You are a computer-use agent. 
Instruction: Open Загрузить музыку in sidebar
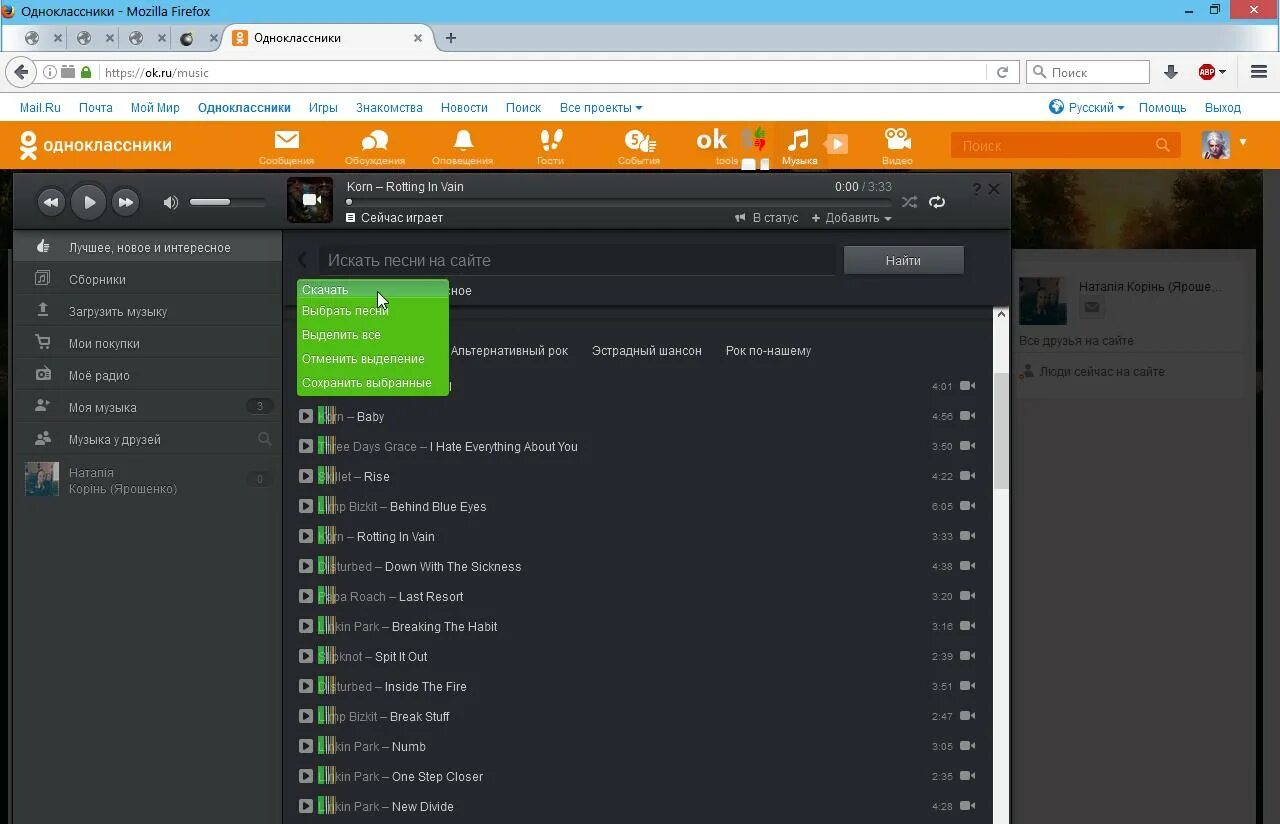pos(148,311)
